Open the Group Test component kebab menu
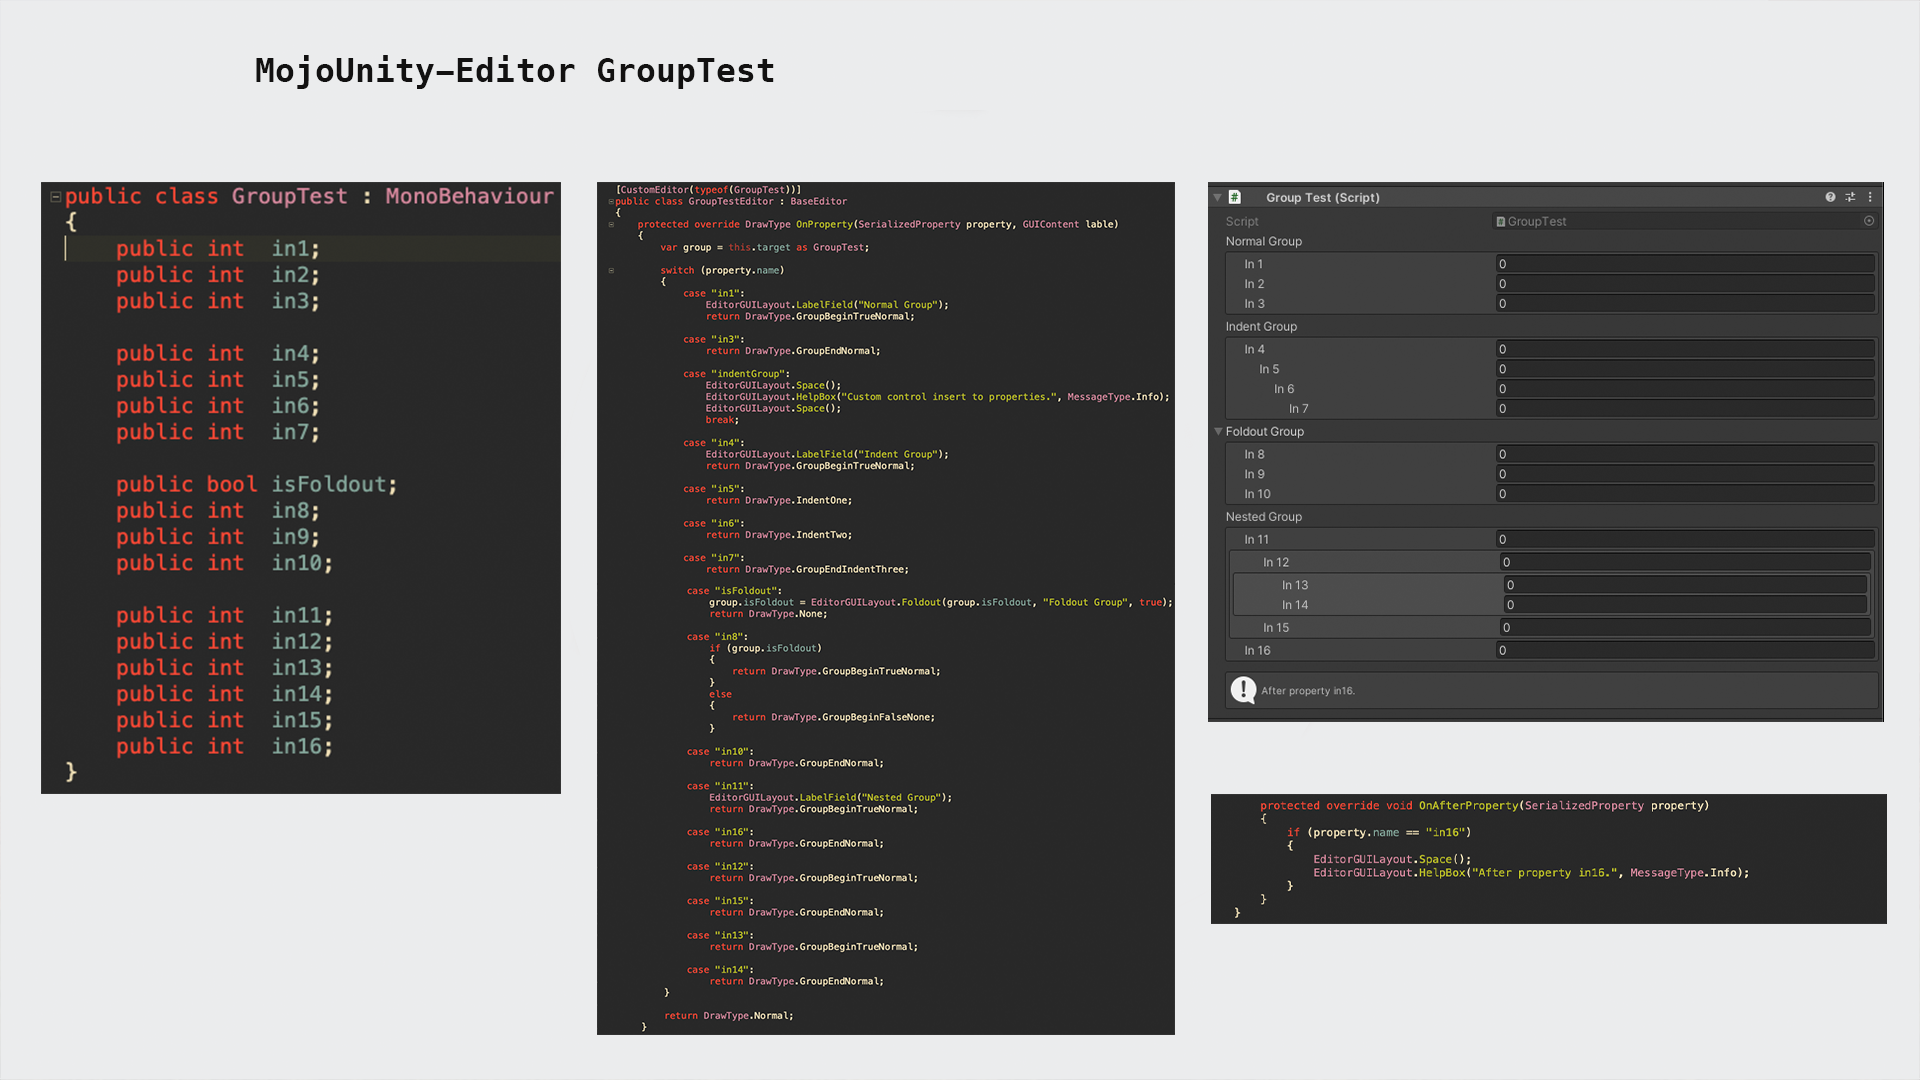1920x1080 pixels. click(1870, 197)
